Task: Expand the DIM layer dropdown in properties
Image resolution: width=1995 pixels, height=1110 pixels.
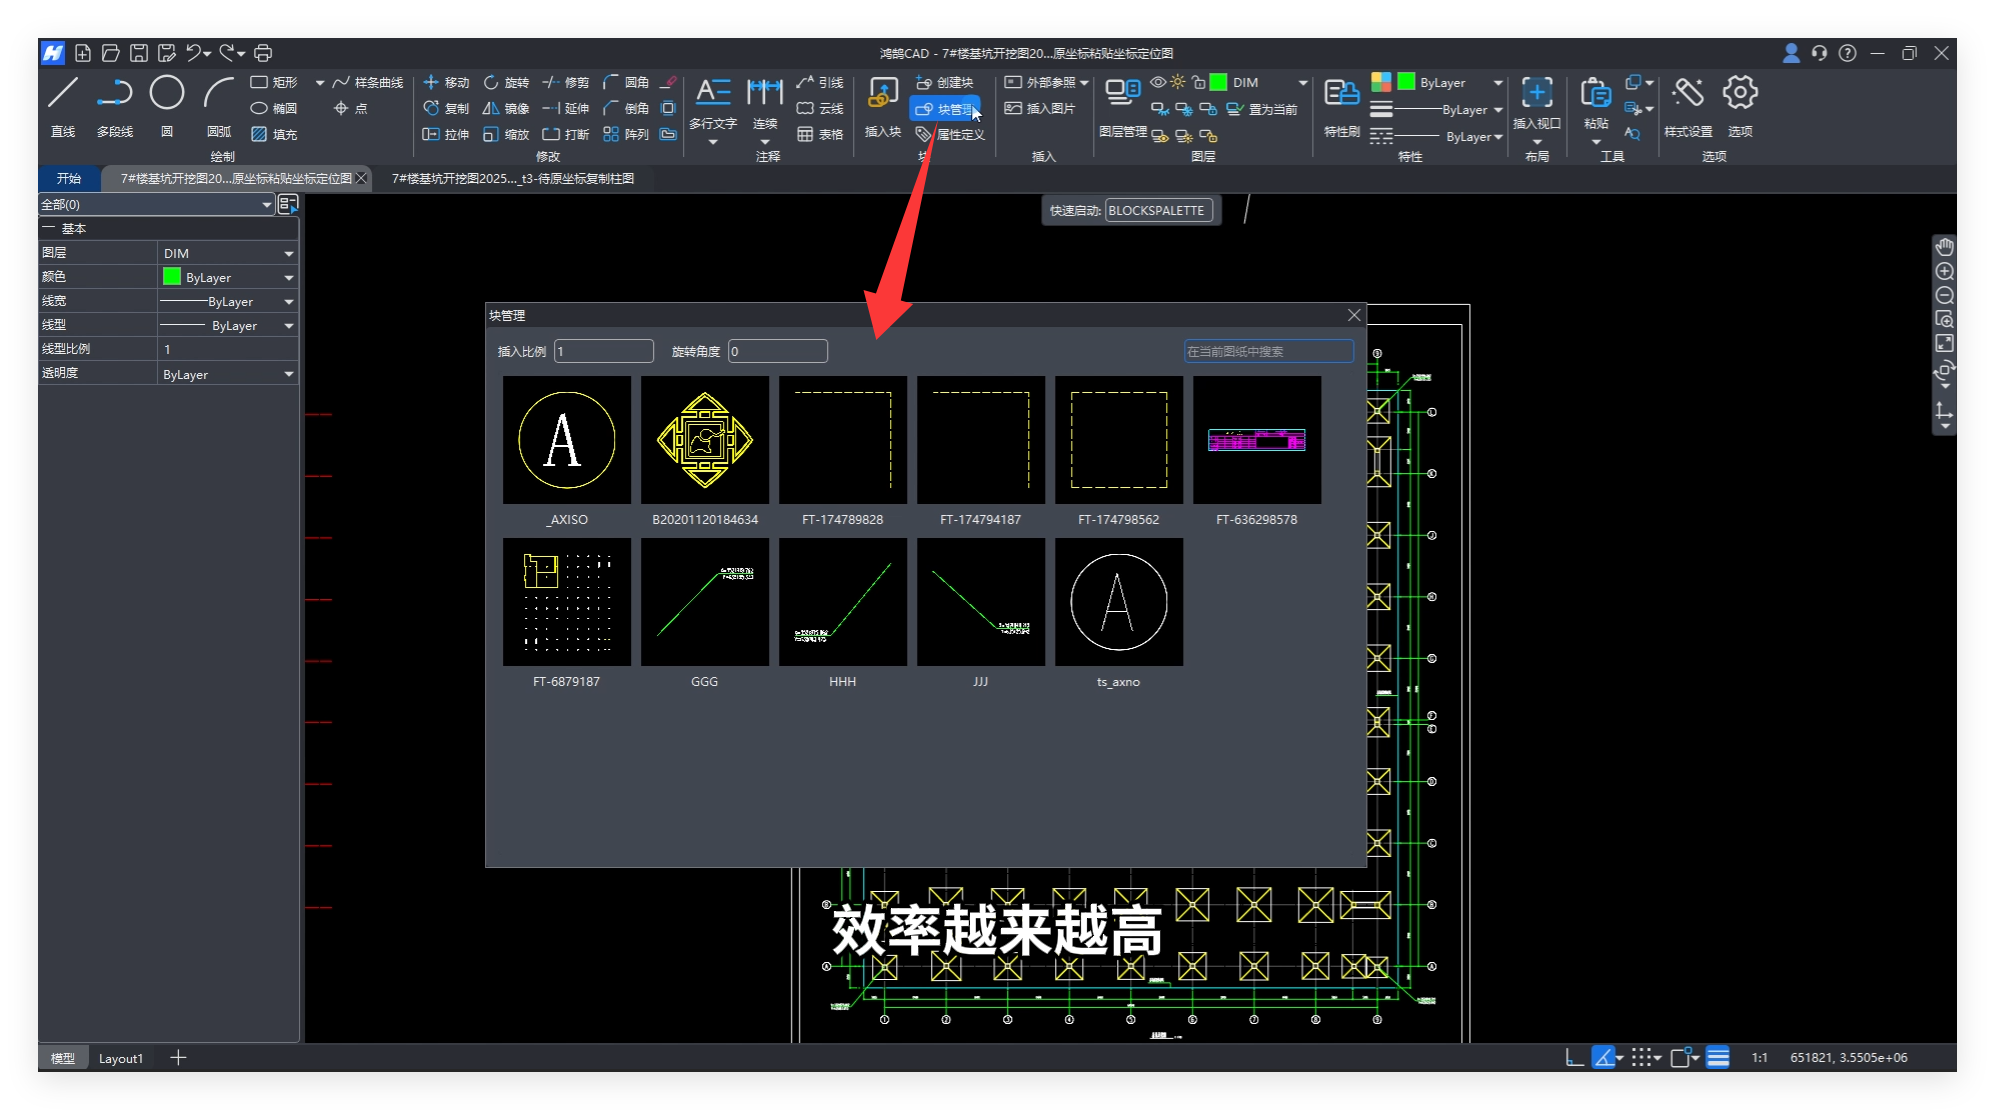Action: tap(289, 254)
